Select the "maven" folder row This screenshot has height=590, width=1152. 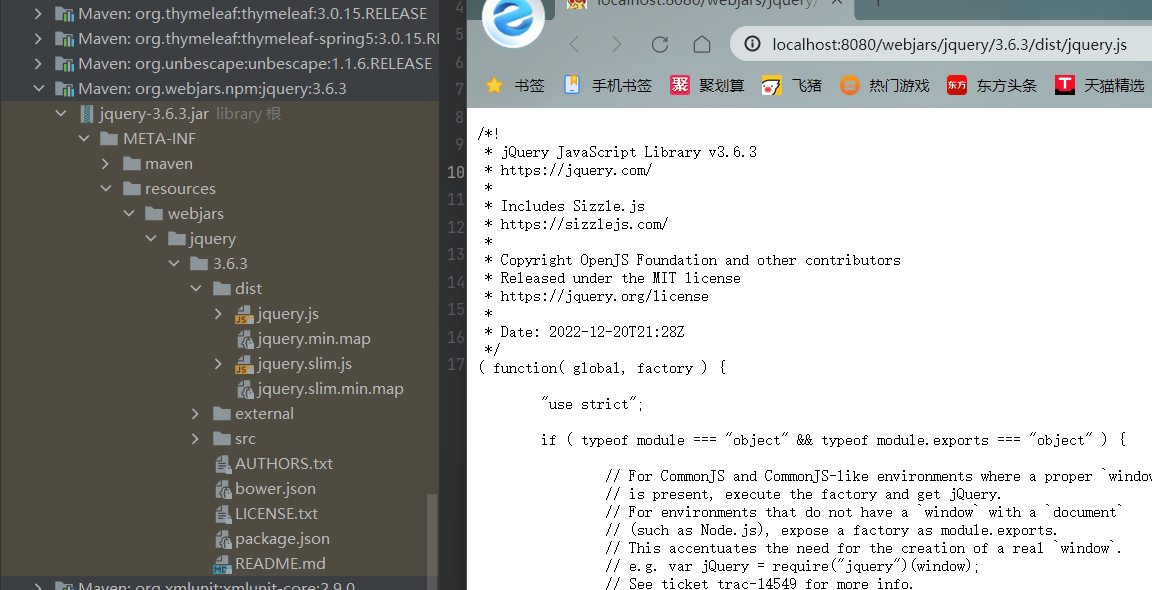(219, 164)
